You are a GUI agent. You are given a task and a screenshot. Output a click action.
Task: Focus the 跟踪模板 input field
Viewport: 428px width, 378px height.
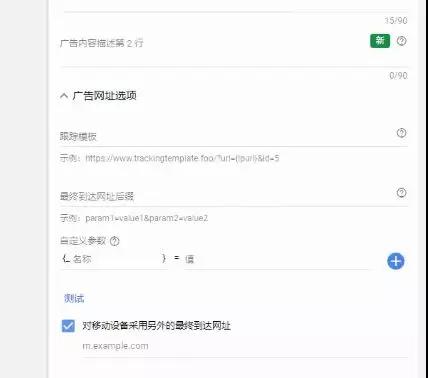(227, 136)
